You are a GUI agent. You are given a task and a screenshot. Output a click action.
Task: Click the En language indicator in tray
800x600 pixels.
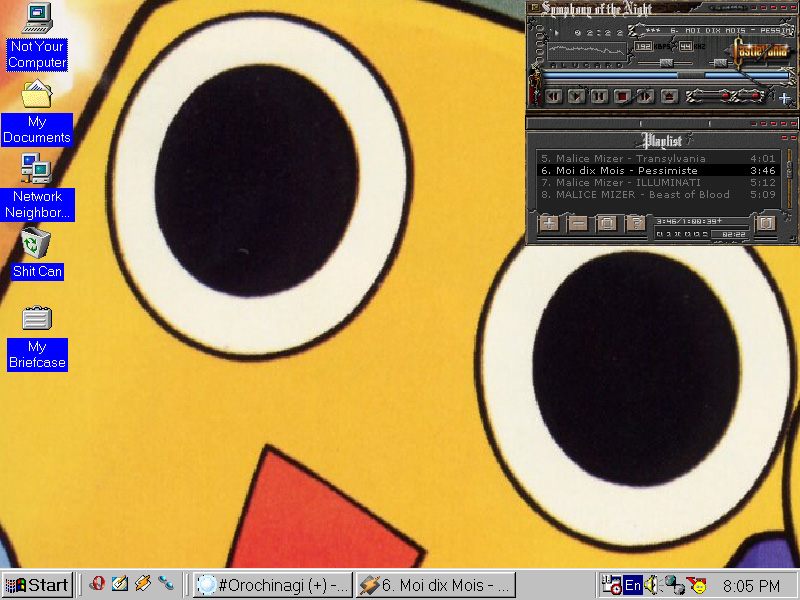click(633, 585)
